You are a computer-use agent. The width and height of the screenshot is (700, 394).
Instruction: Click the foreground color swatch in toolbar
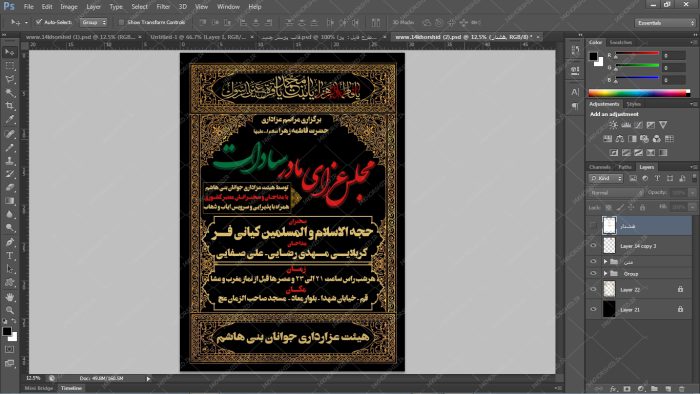[x=7, y=331]
